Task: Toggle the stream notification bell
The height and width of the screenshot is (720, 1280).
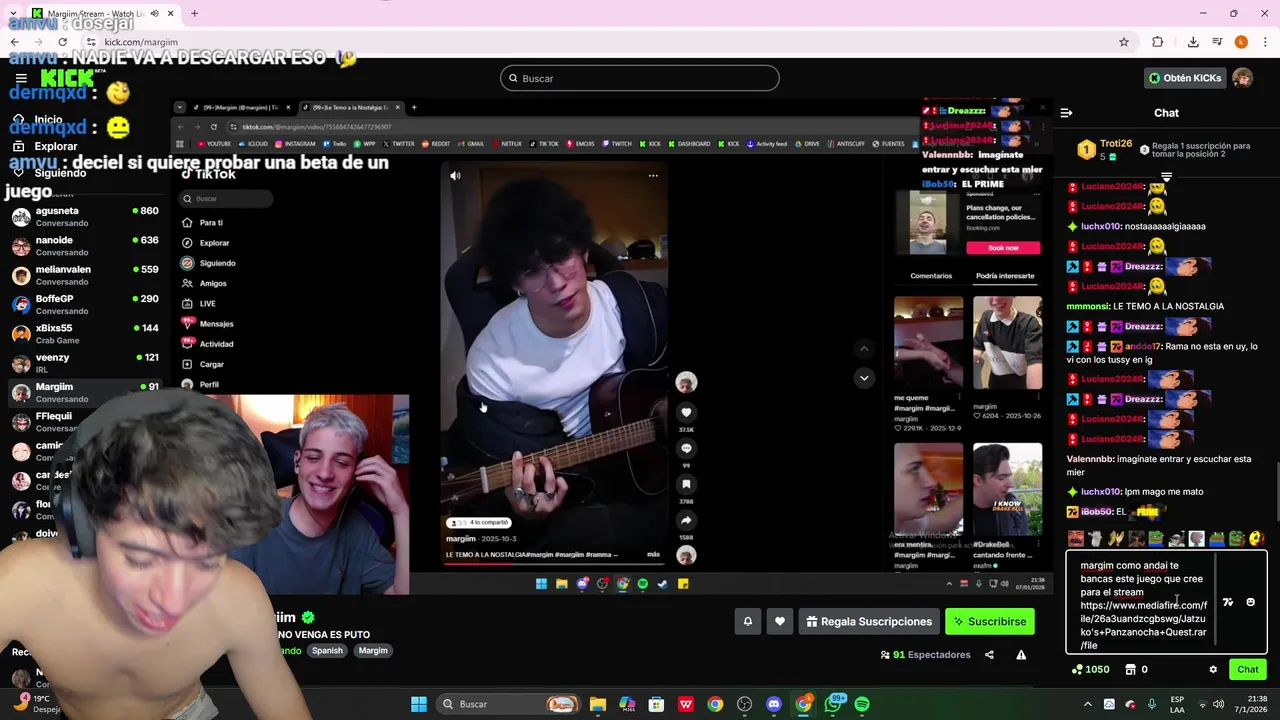Action: pos(747,621)
